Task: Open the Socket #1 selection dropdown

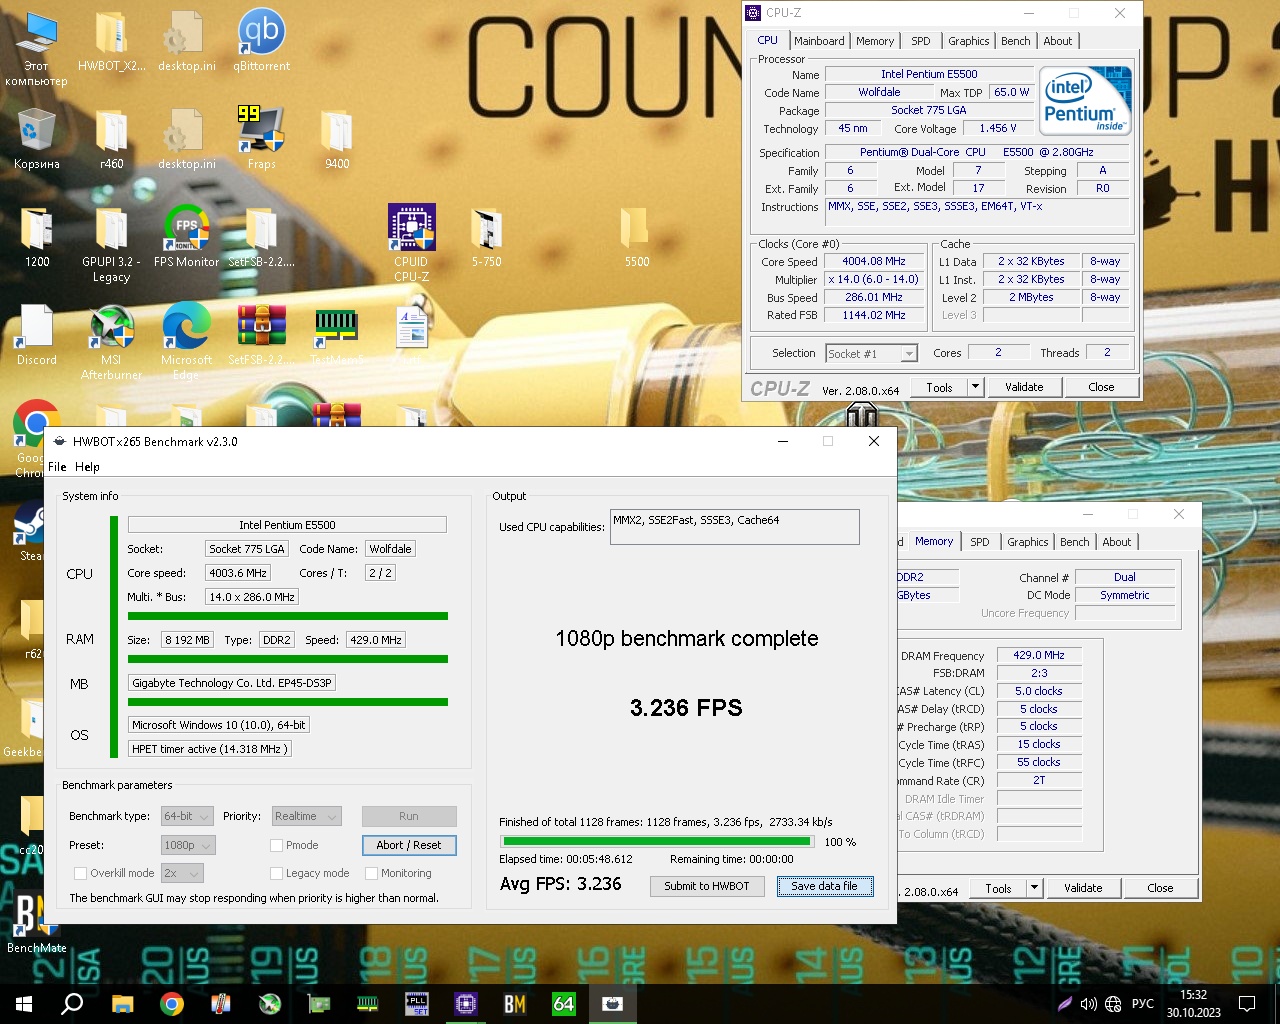Action: pyautogui.click(x=871, y=353)
